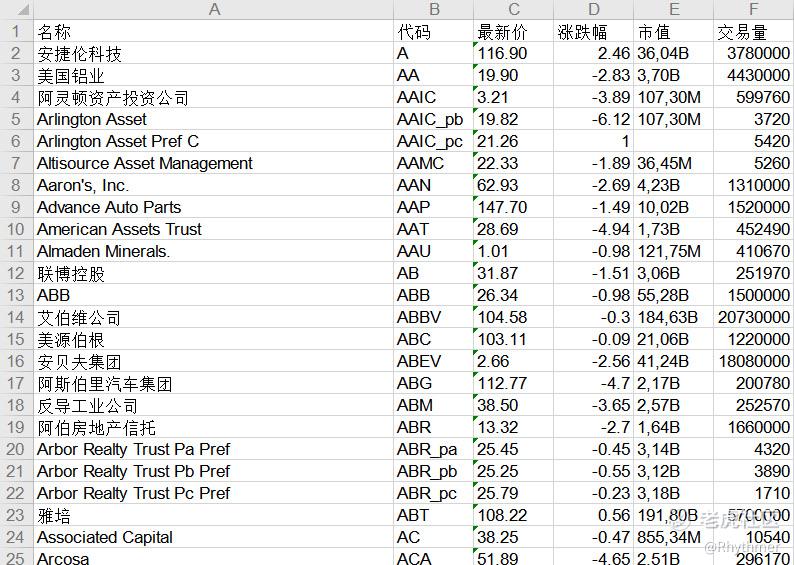The image size is (794, 565).
Task: Click market cap 121,75M
Action: (x=673, y=251)
